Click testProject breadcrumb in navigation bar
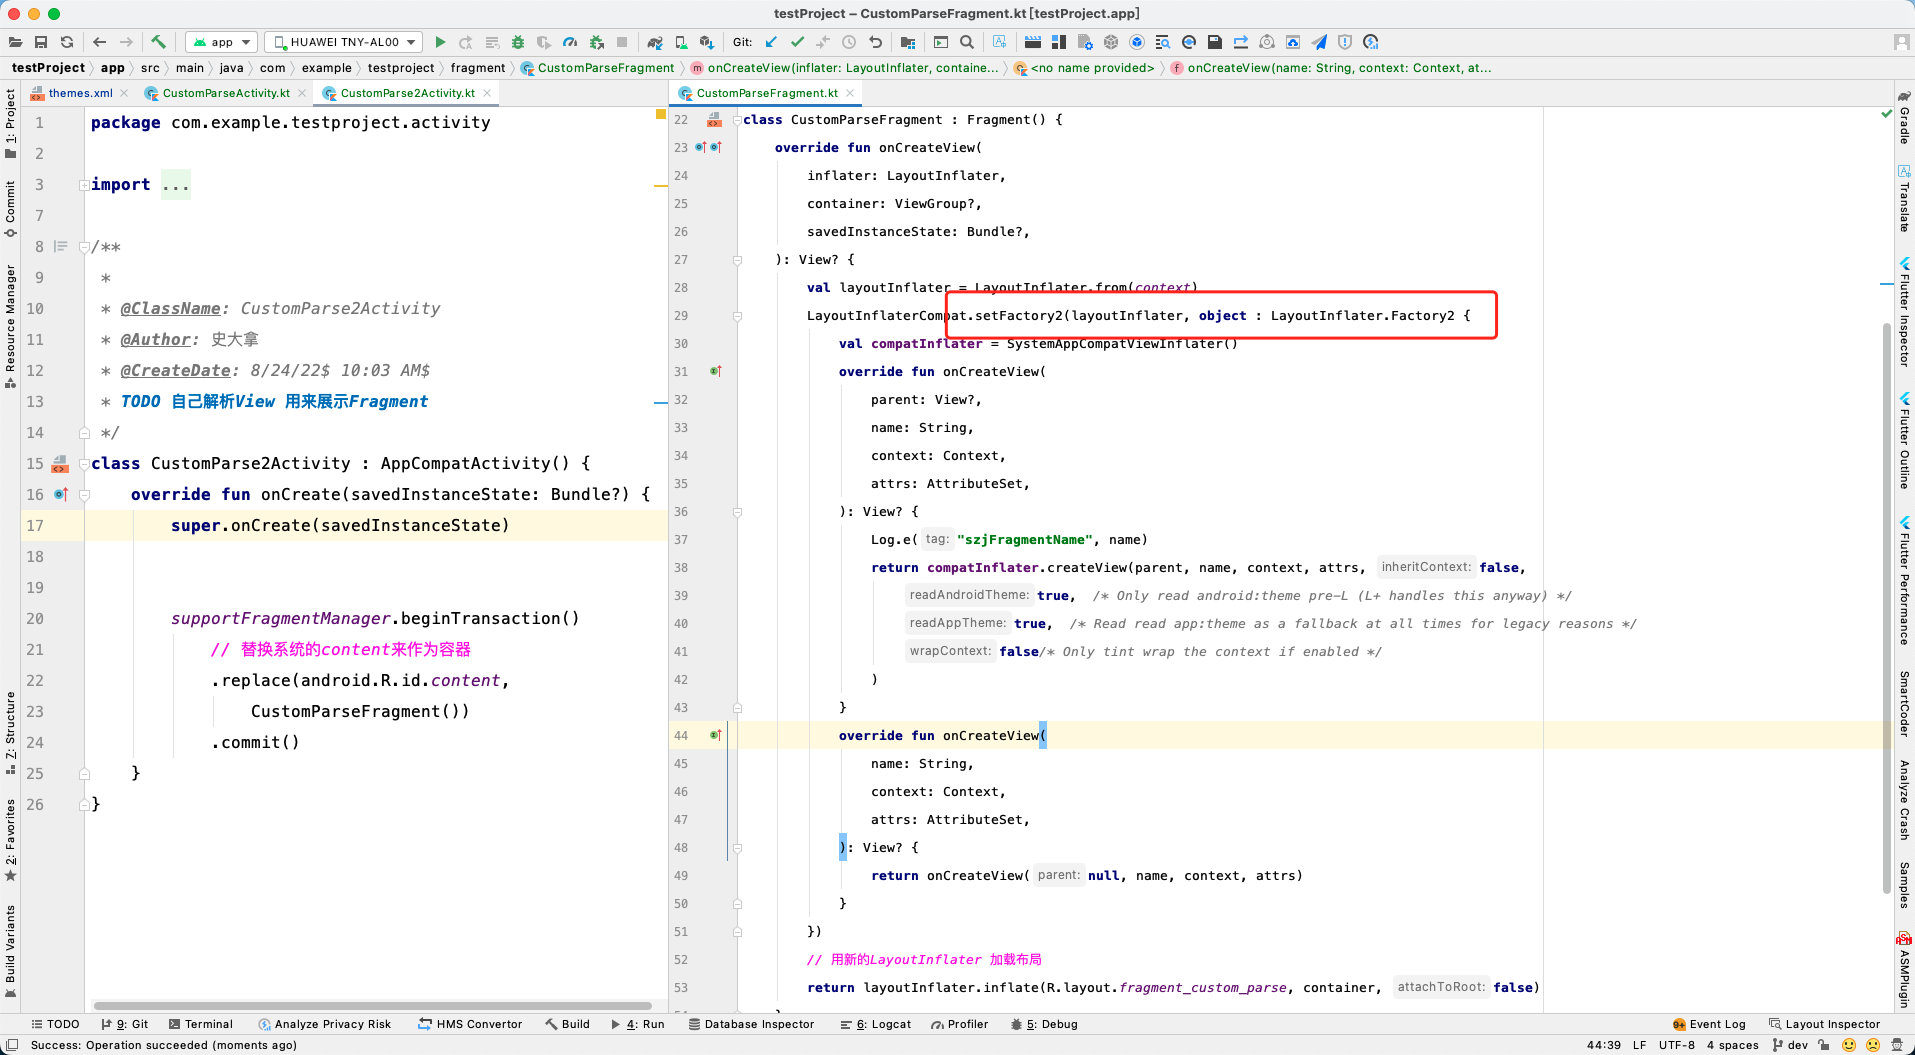Image resolution: width=1915 pixels, height=1055 pixels. click(48, 68)
